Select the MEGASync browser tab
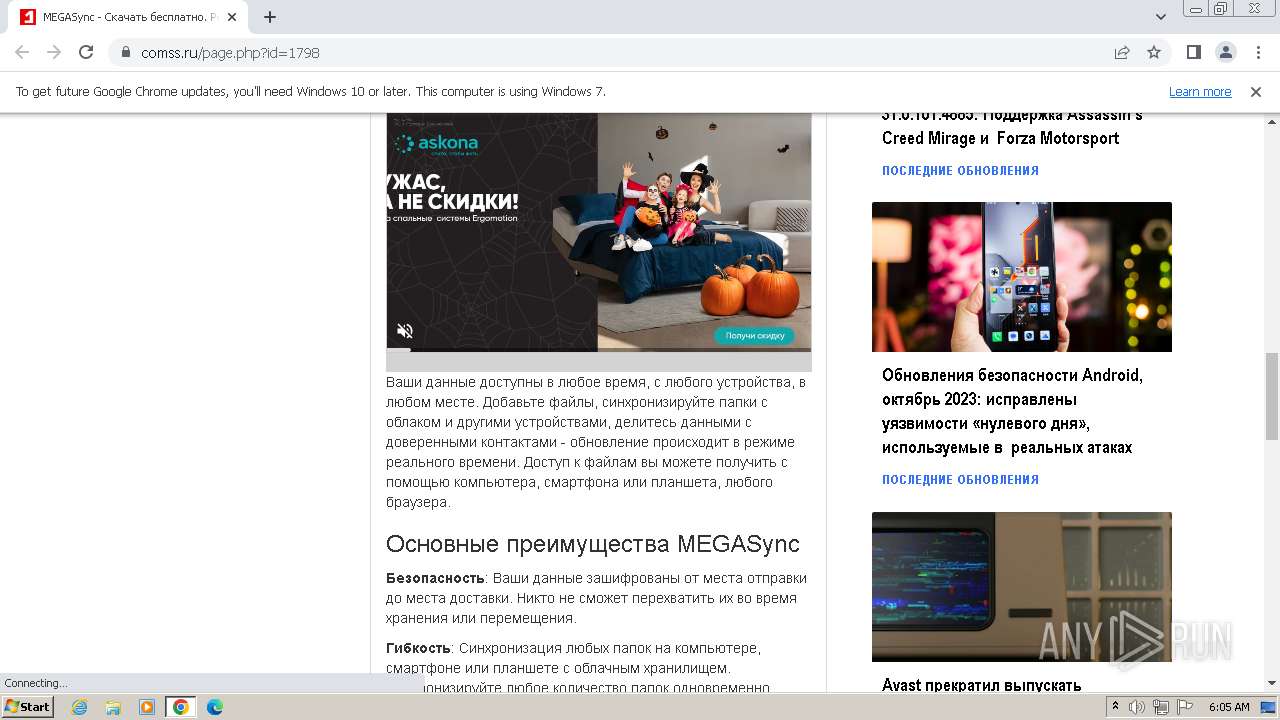 [128, 17]
